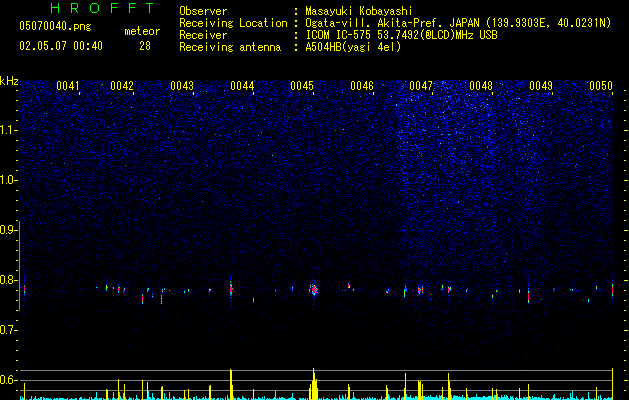629x400 pixels.
Task: Select the file name 05070040.png
Action: [x=55, y=26]
